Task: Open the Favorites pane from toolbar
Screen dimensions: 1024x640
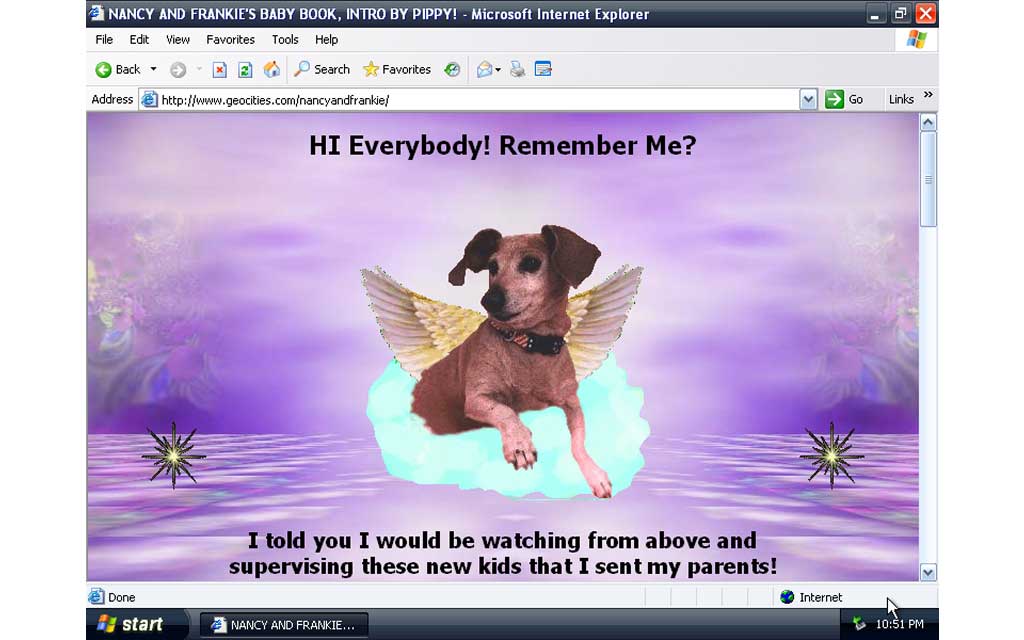Action: pos(396,70)
